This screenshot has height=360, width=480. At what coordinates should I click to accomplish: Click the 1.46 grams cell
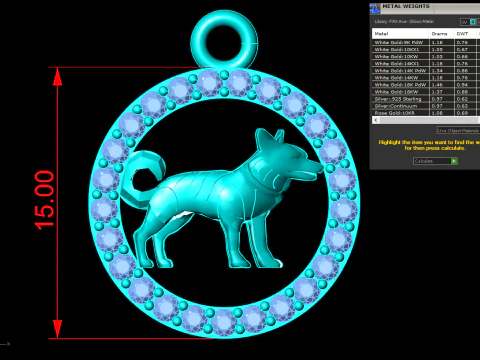pos(441,85)
